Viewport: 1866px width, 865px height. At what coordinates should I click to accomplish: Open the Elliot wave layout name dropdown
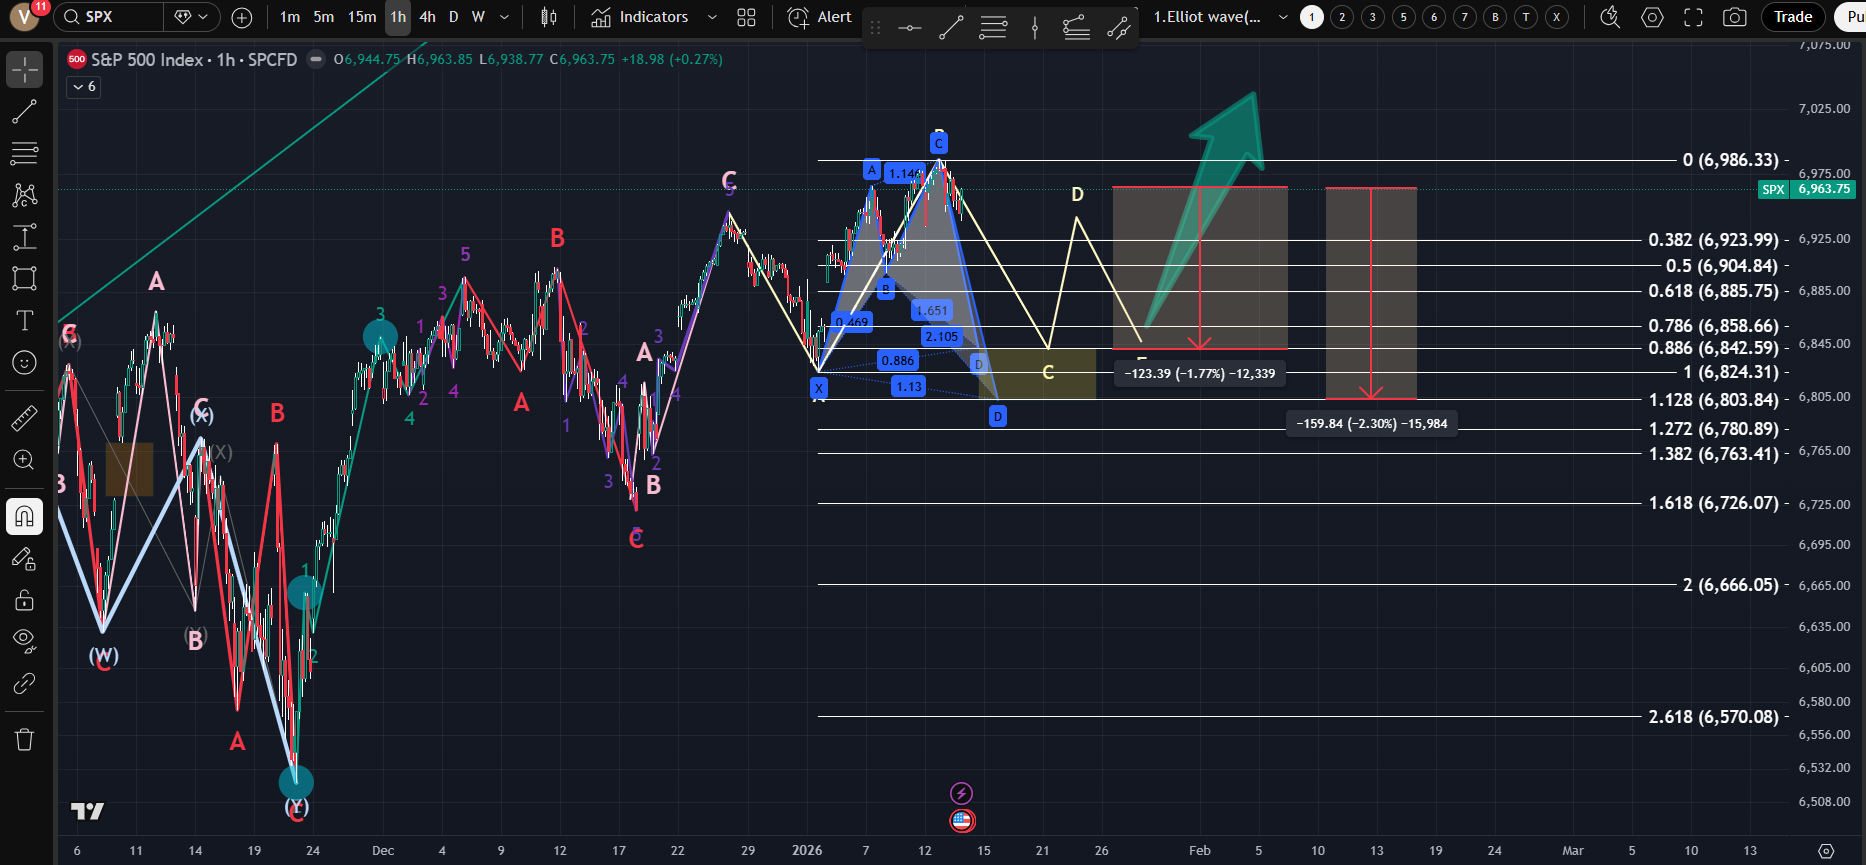pos(1283,17)
